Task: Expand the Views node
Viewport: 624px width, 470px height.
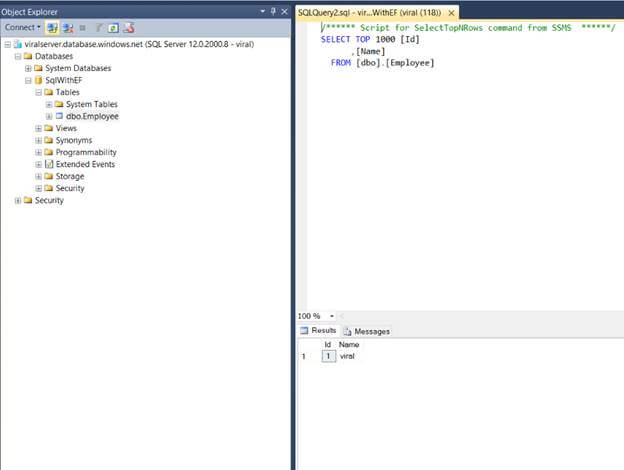Action: tap(39, 128)
